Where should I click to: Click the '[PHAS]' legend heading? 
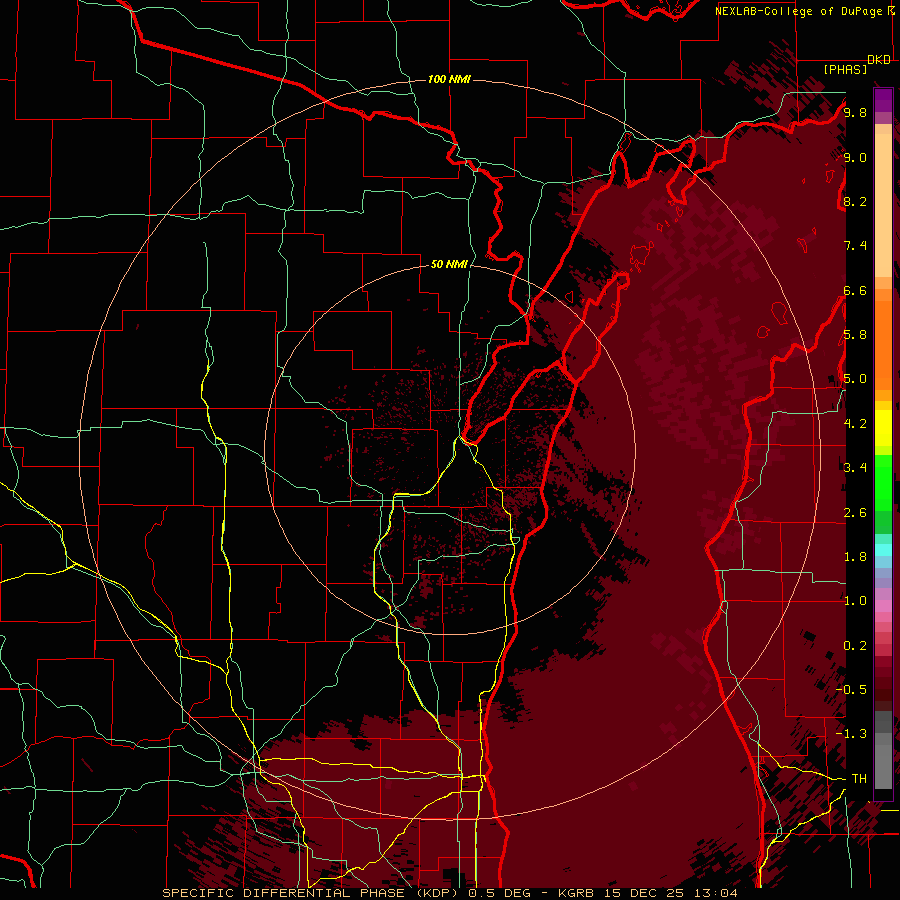coord(845,70)
